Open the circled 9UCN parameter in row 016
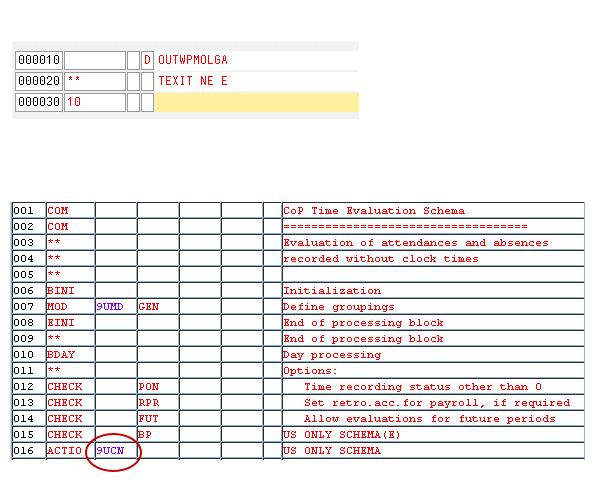This screenshot has width=600, height=488. [110, 451]
